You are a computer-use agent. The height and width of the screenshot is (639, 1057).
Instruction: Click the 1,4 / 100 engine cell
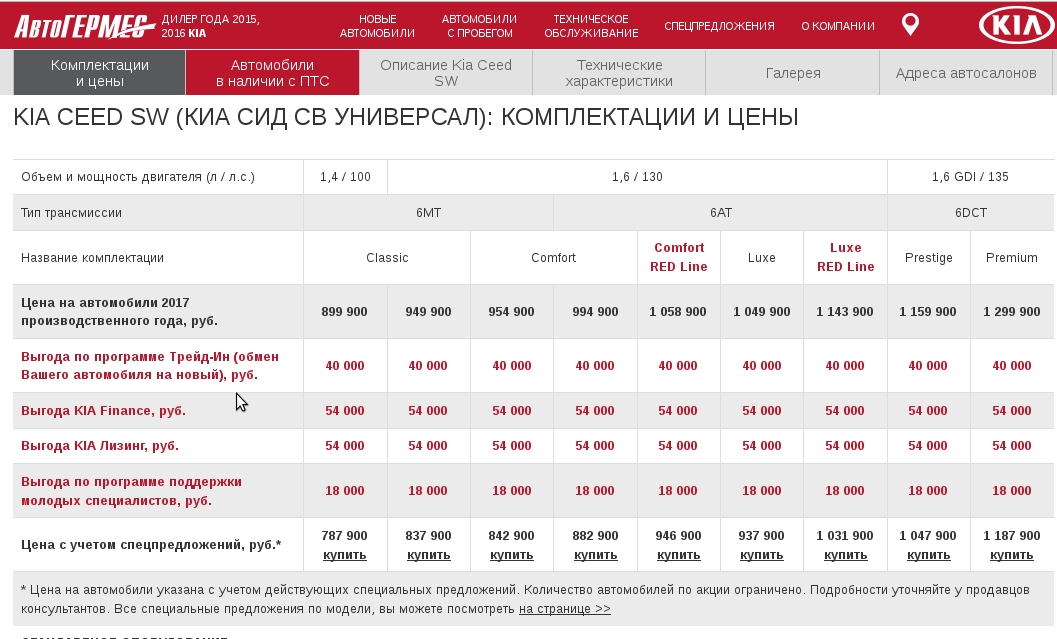pos(345,177)
